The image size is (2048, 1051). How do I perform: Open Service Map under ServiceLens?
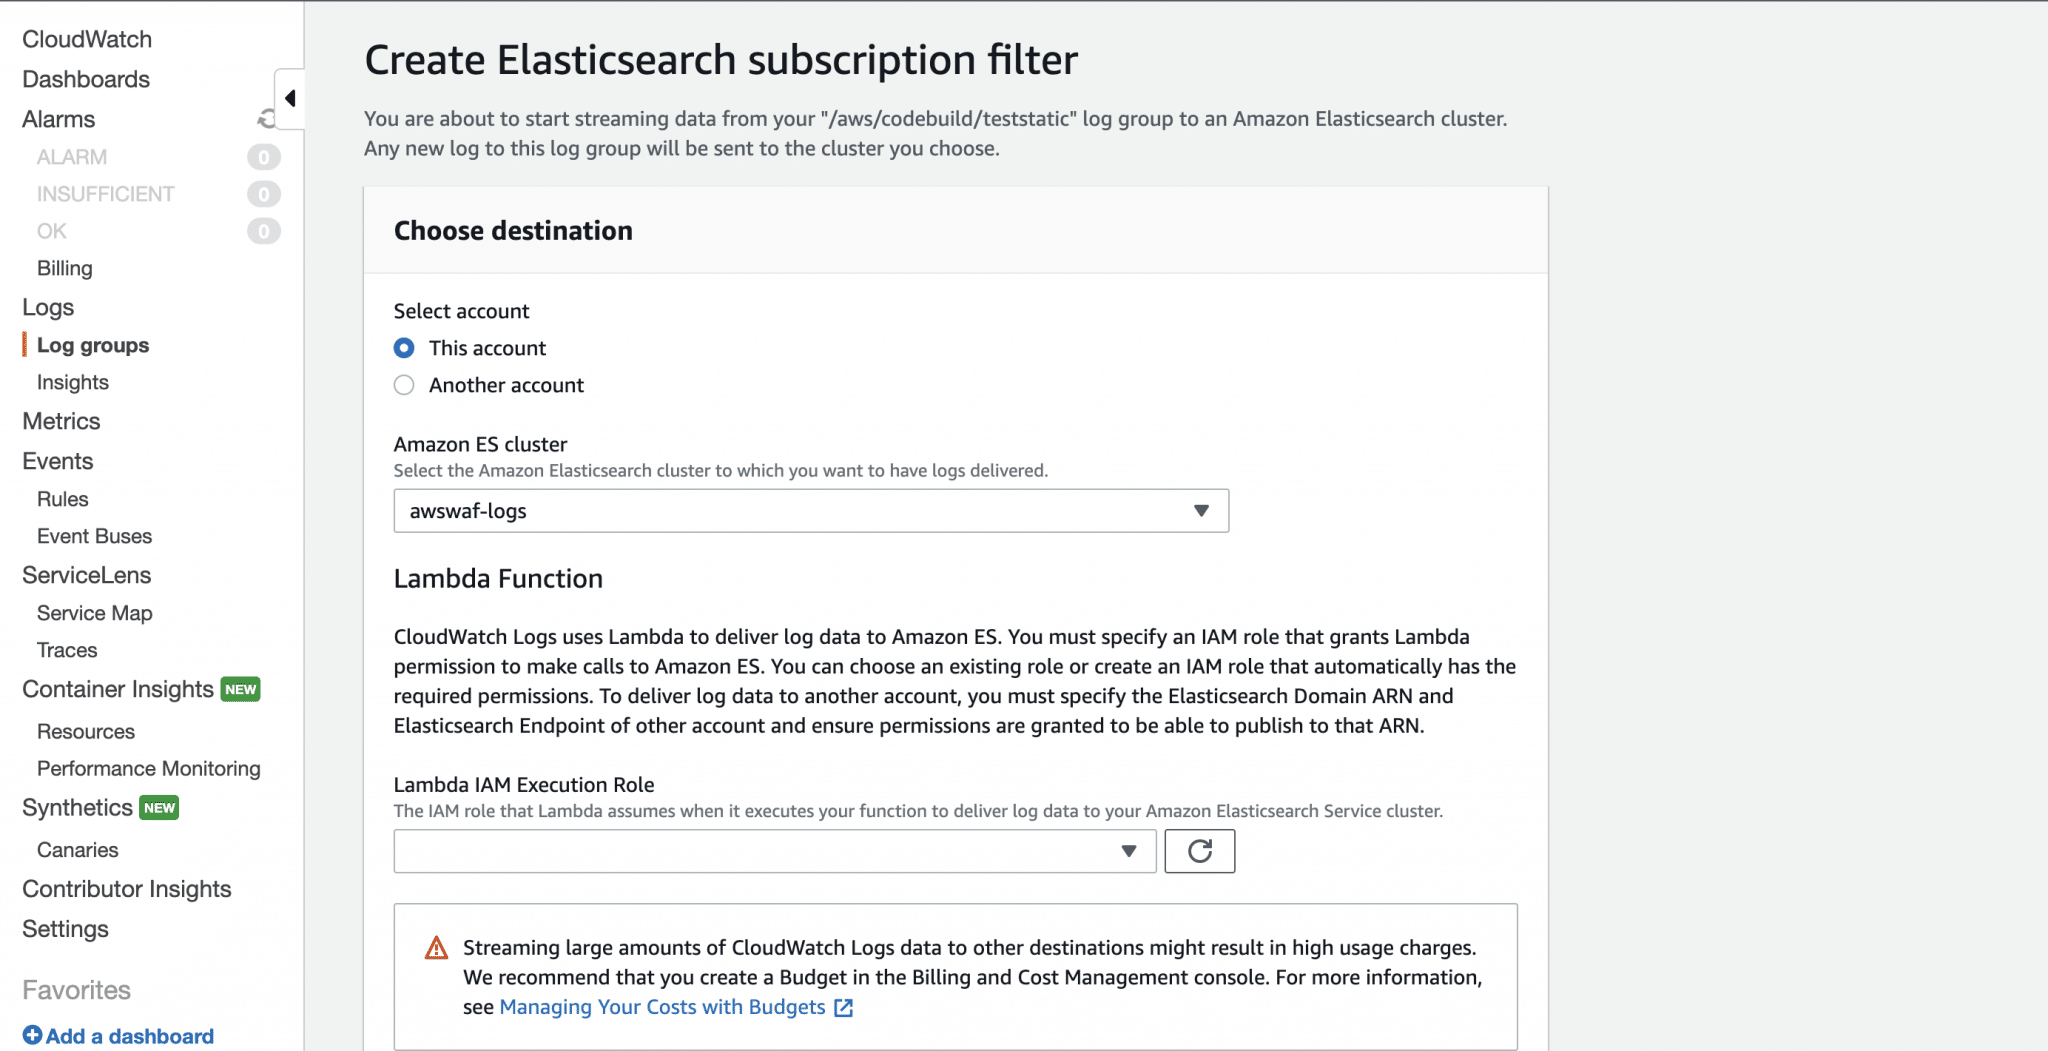(94, 613)
